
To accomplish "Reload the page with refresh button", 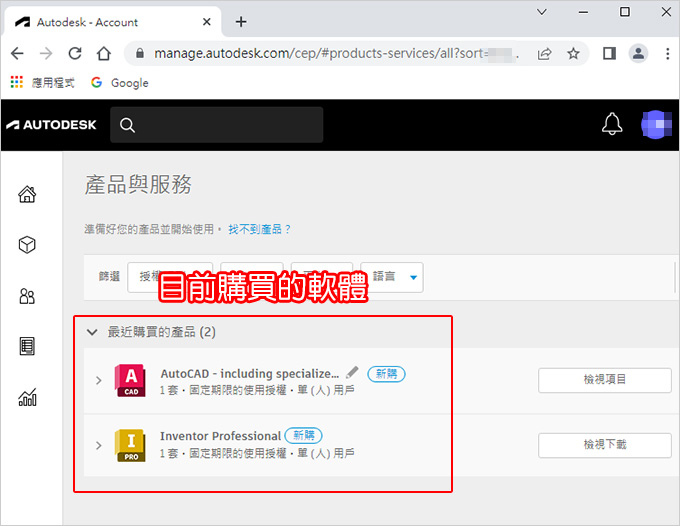I will [x=75, y=53].
